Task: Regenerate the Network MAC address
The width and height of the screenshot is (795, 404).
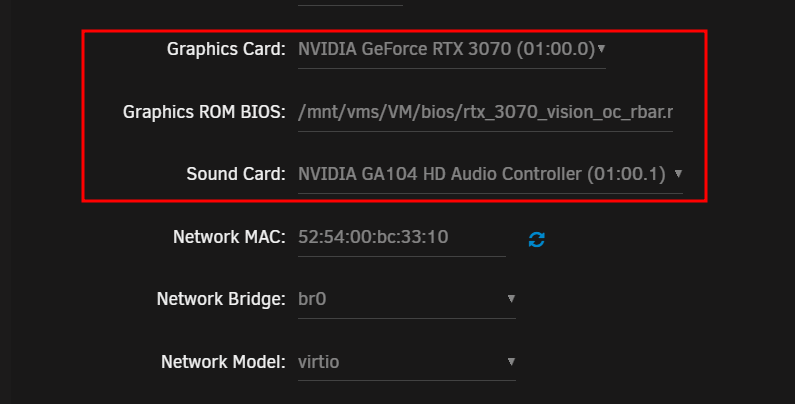Action: 536,239
